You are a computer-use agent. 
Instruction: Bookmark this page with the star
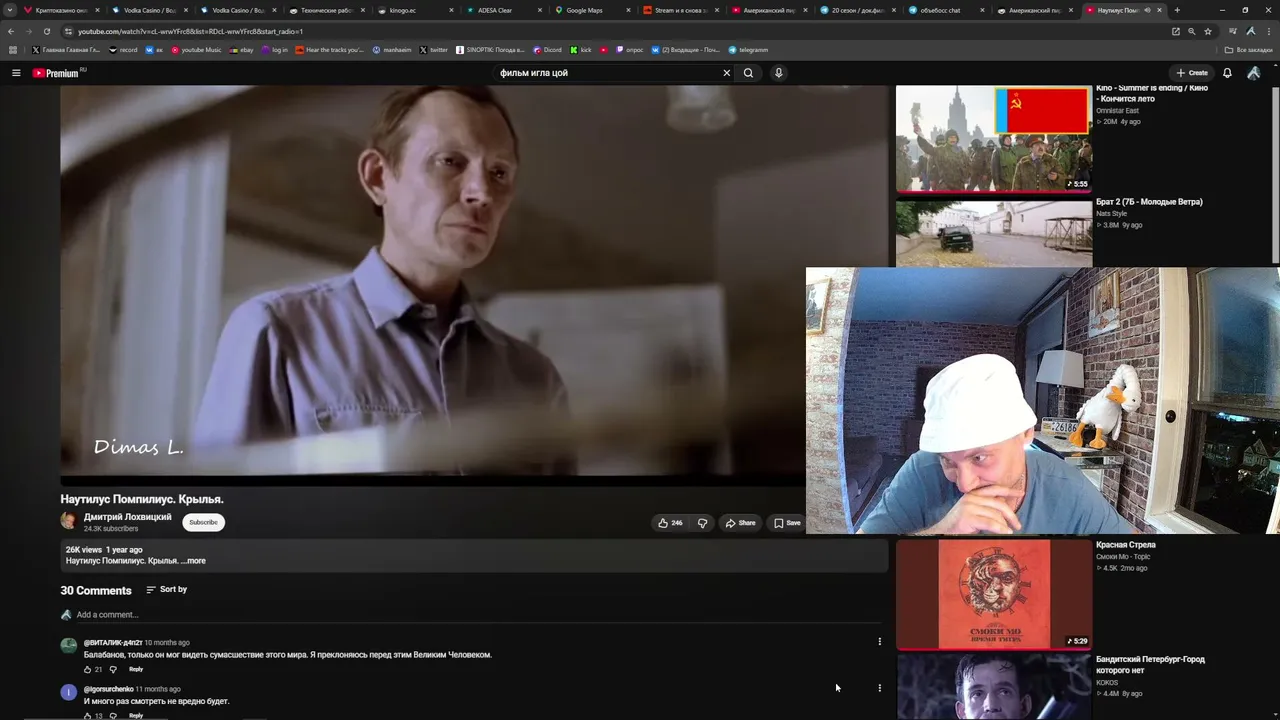[x=1208, y=31]
